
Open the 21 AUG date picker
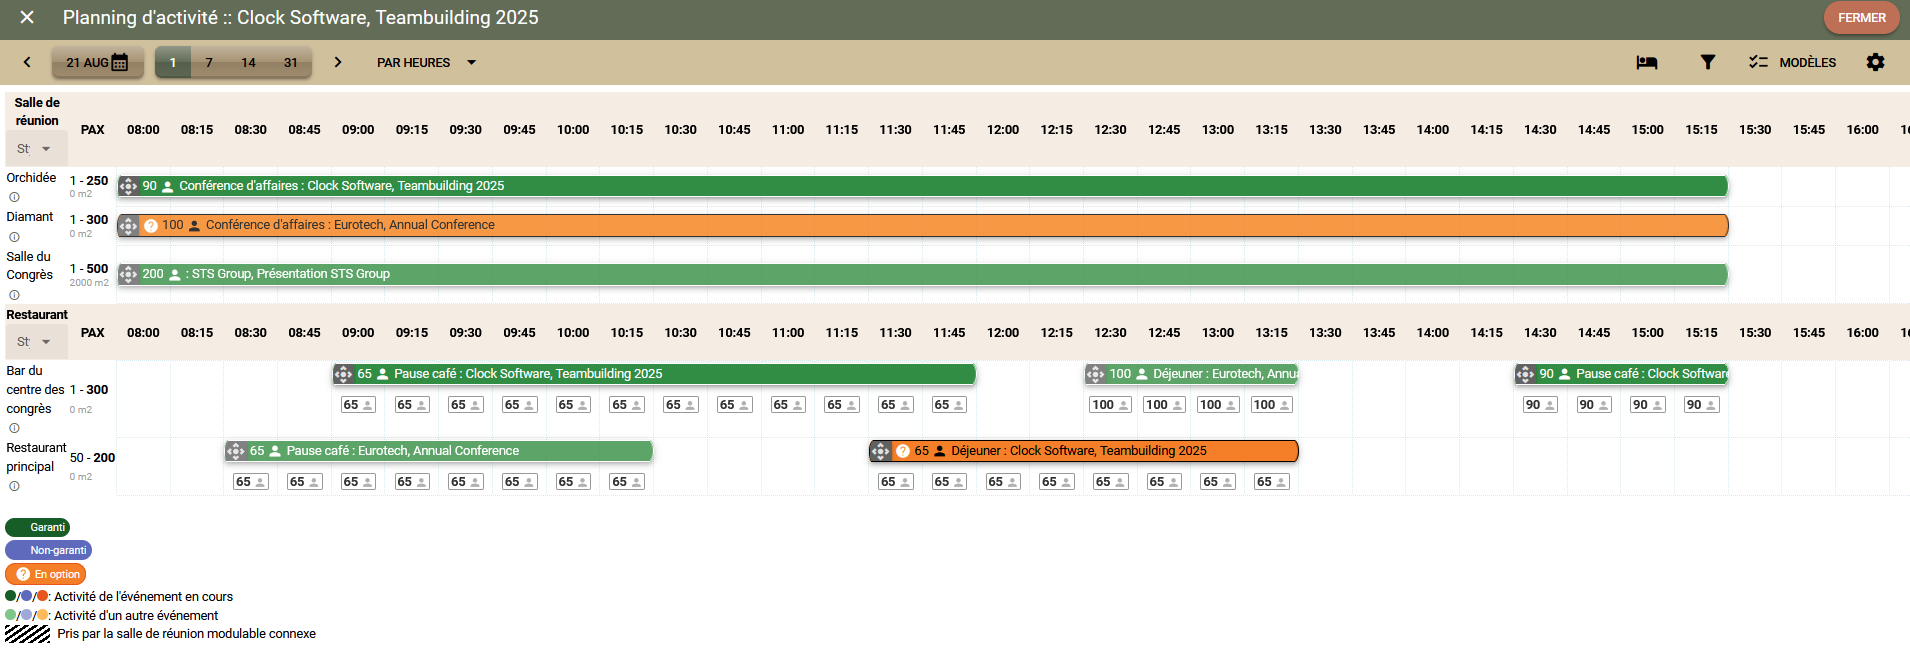pos(98,62)
